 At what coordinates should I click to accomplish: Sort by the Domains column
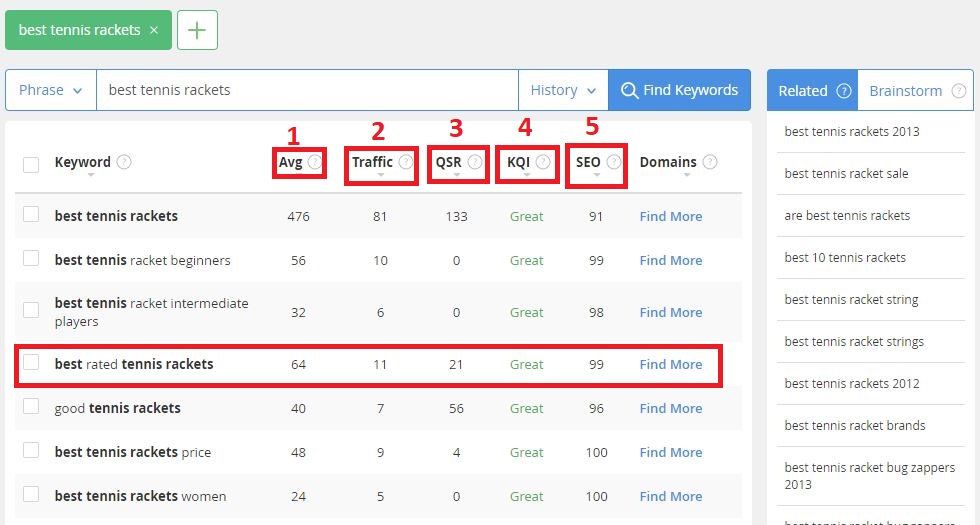coord(668,162)
